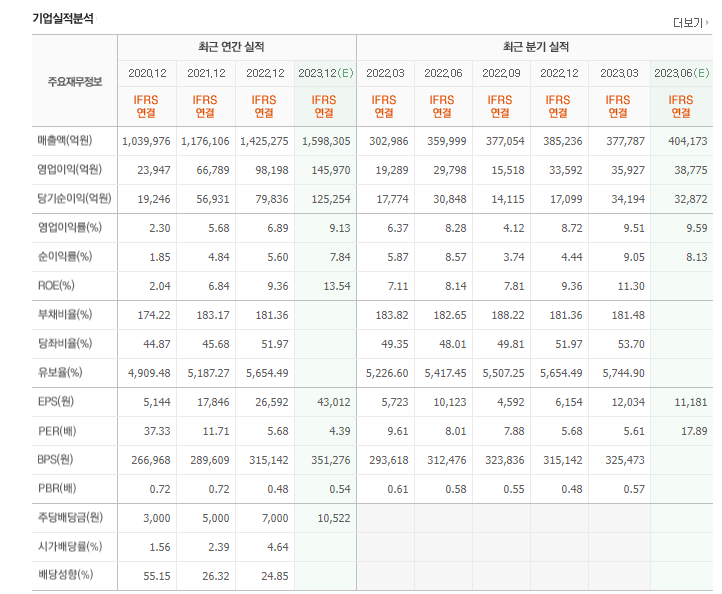Image resolution: width=722 pixels, height=594 pixels.
Task: Click the reserve ratio value 4,909.48
Action: pos(149,373)
